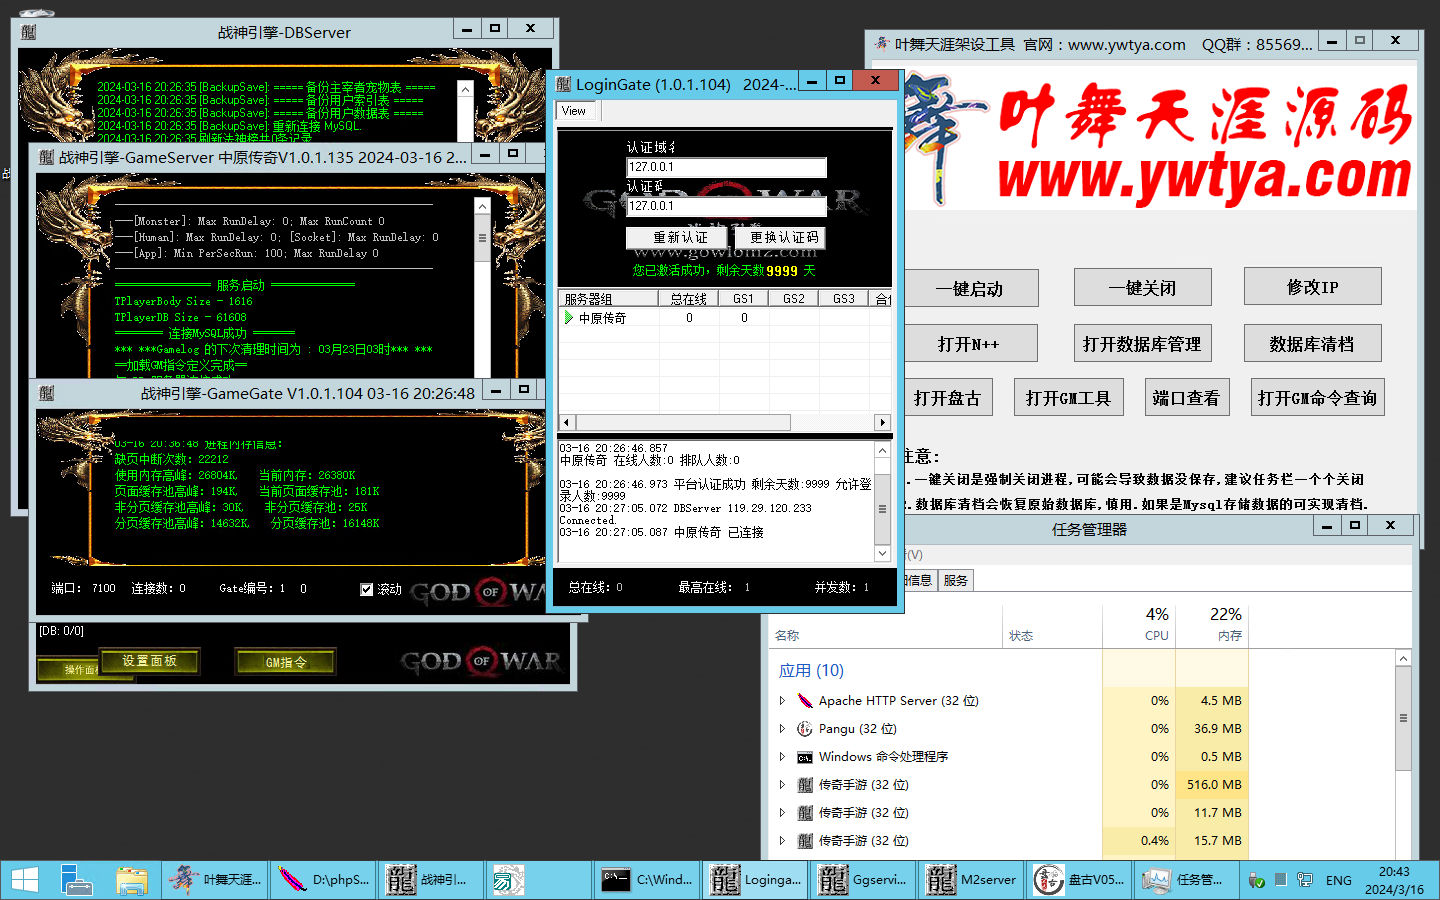Click scroll-right arrow in LoginGate server list
The width and height of the screenshot is (1440, 900).
pos(882,422)
